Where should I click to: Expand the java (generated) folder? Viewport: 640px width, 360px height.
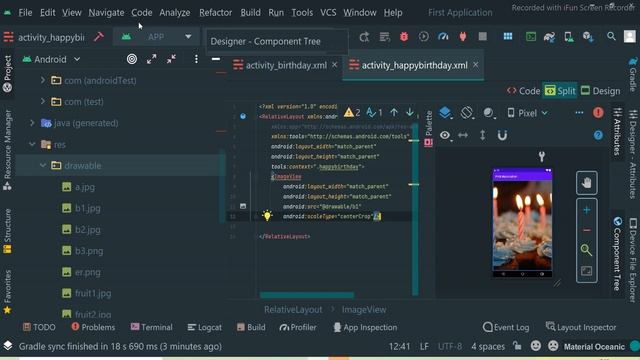click(x=32, y=122)
